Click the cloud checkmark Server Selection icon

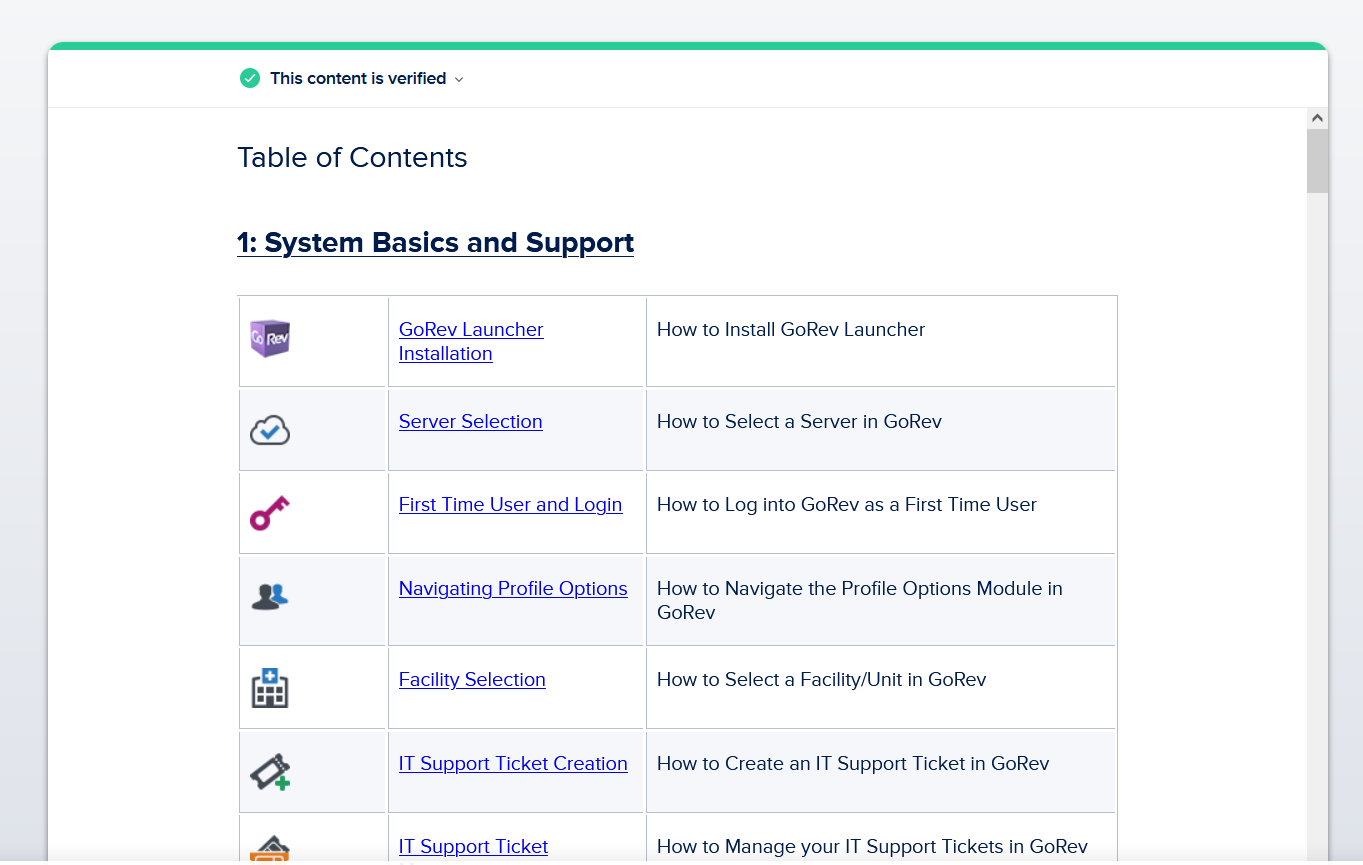tap(269, 430)
